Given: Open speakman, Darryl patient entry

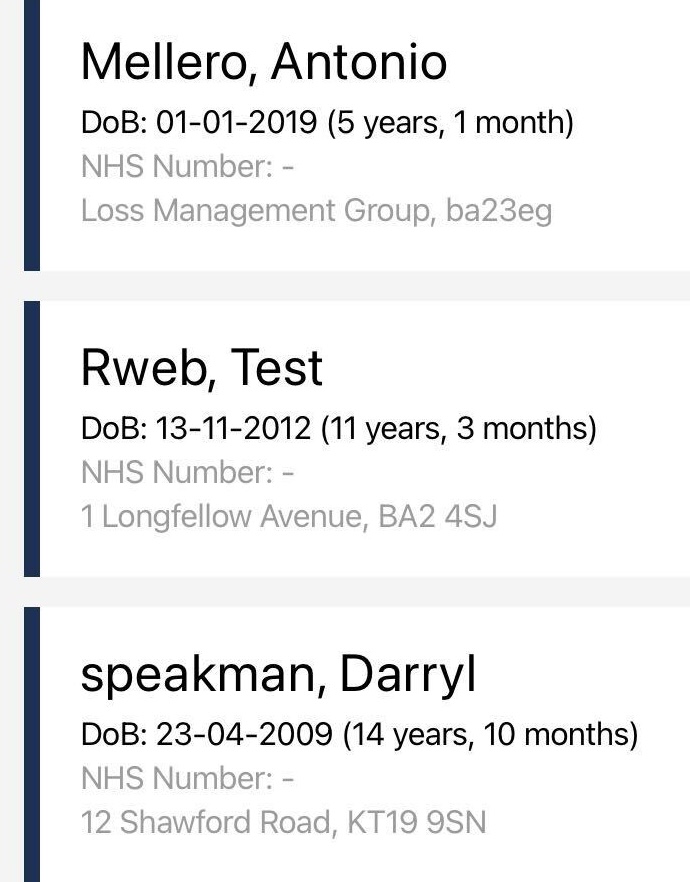Looking at the screenshot, I should click(x=277, y=674).
